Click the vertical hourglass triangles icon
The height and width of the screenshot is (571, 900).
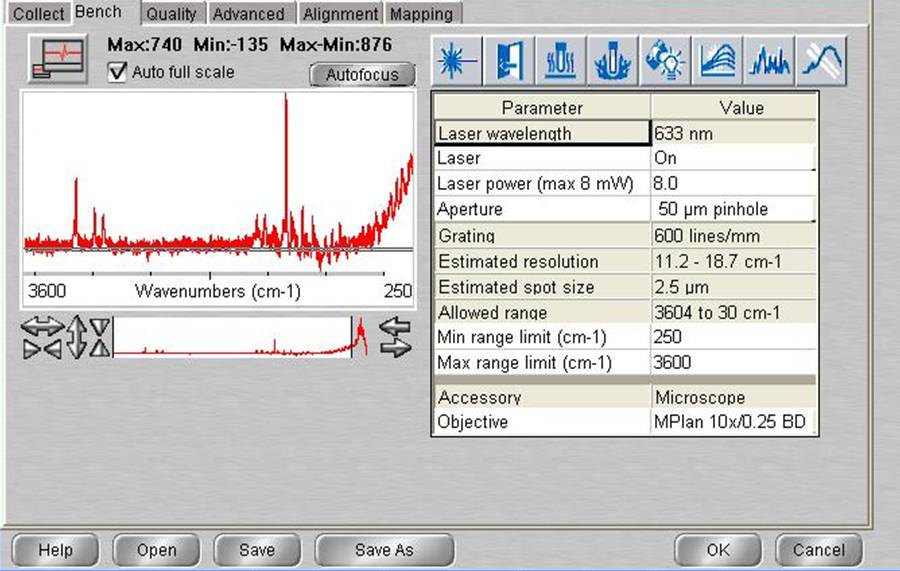pos(100,337)
